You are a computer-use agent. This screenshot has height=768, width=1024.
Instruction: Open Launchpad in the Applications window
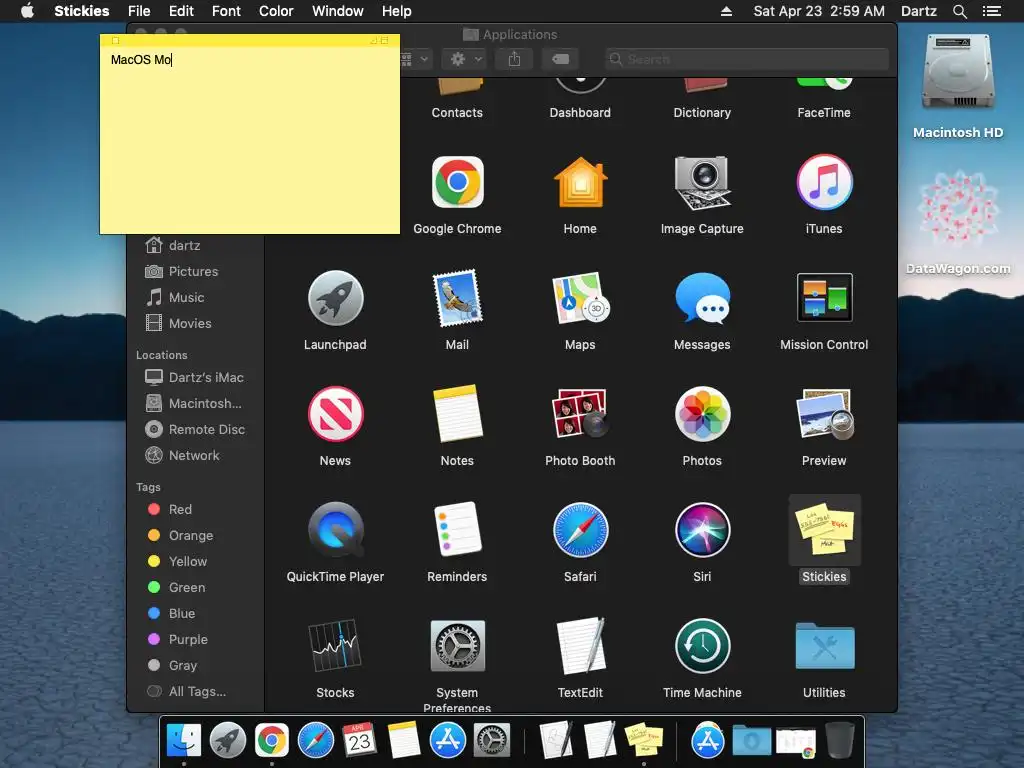(335, 298)
